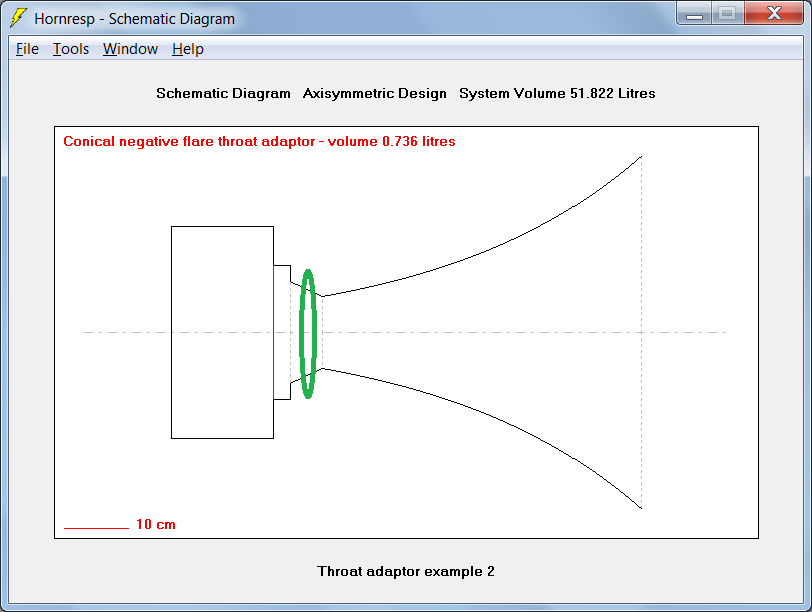This screenshot has width=812, height=612.
Task: Open the Window menu
Action: pos(130,49)
